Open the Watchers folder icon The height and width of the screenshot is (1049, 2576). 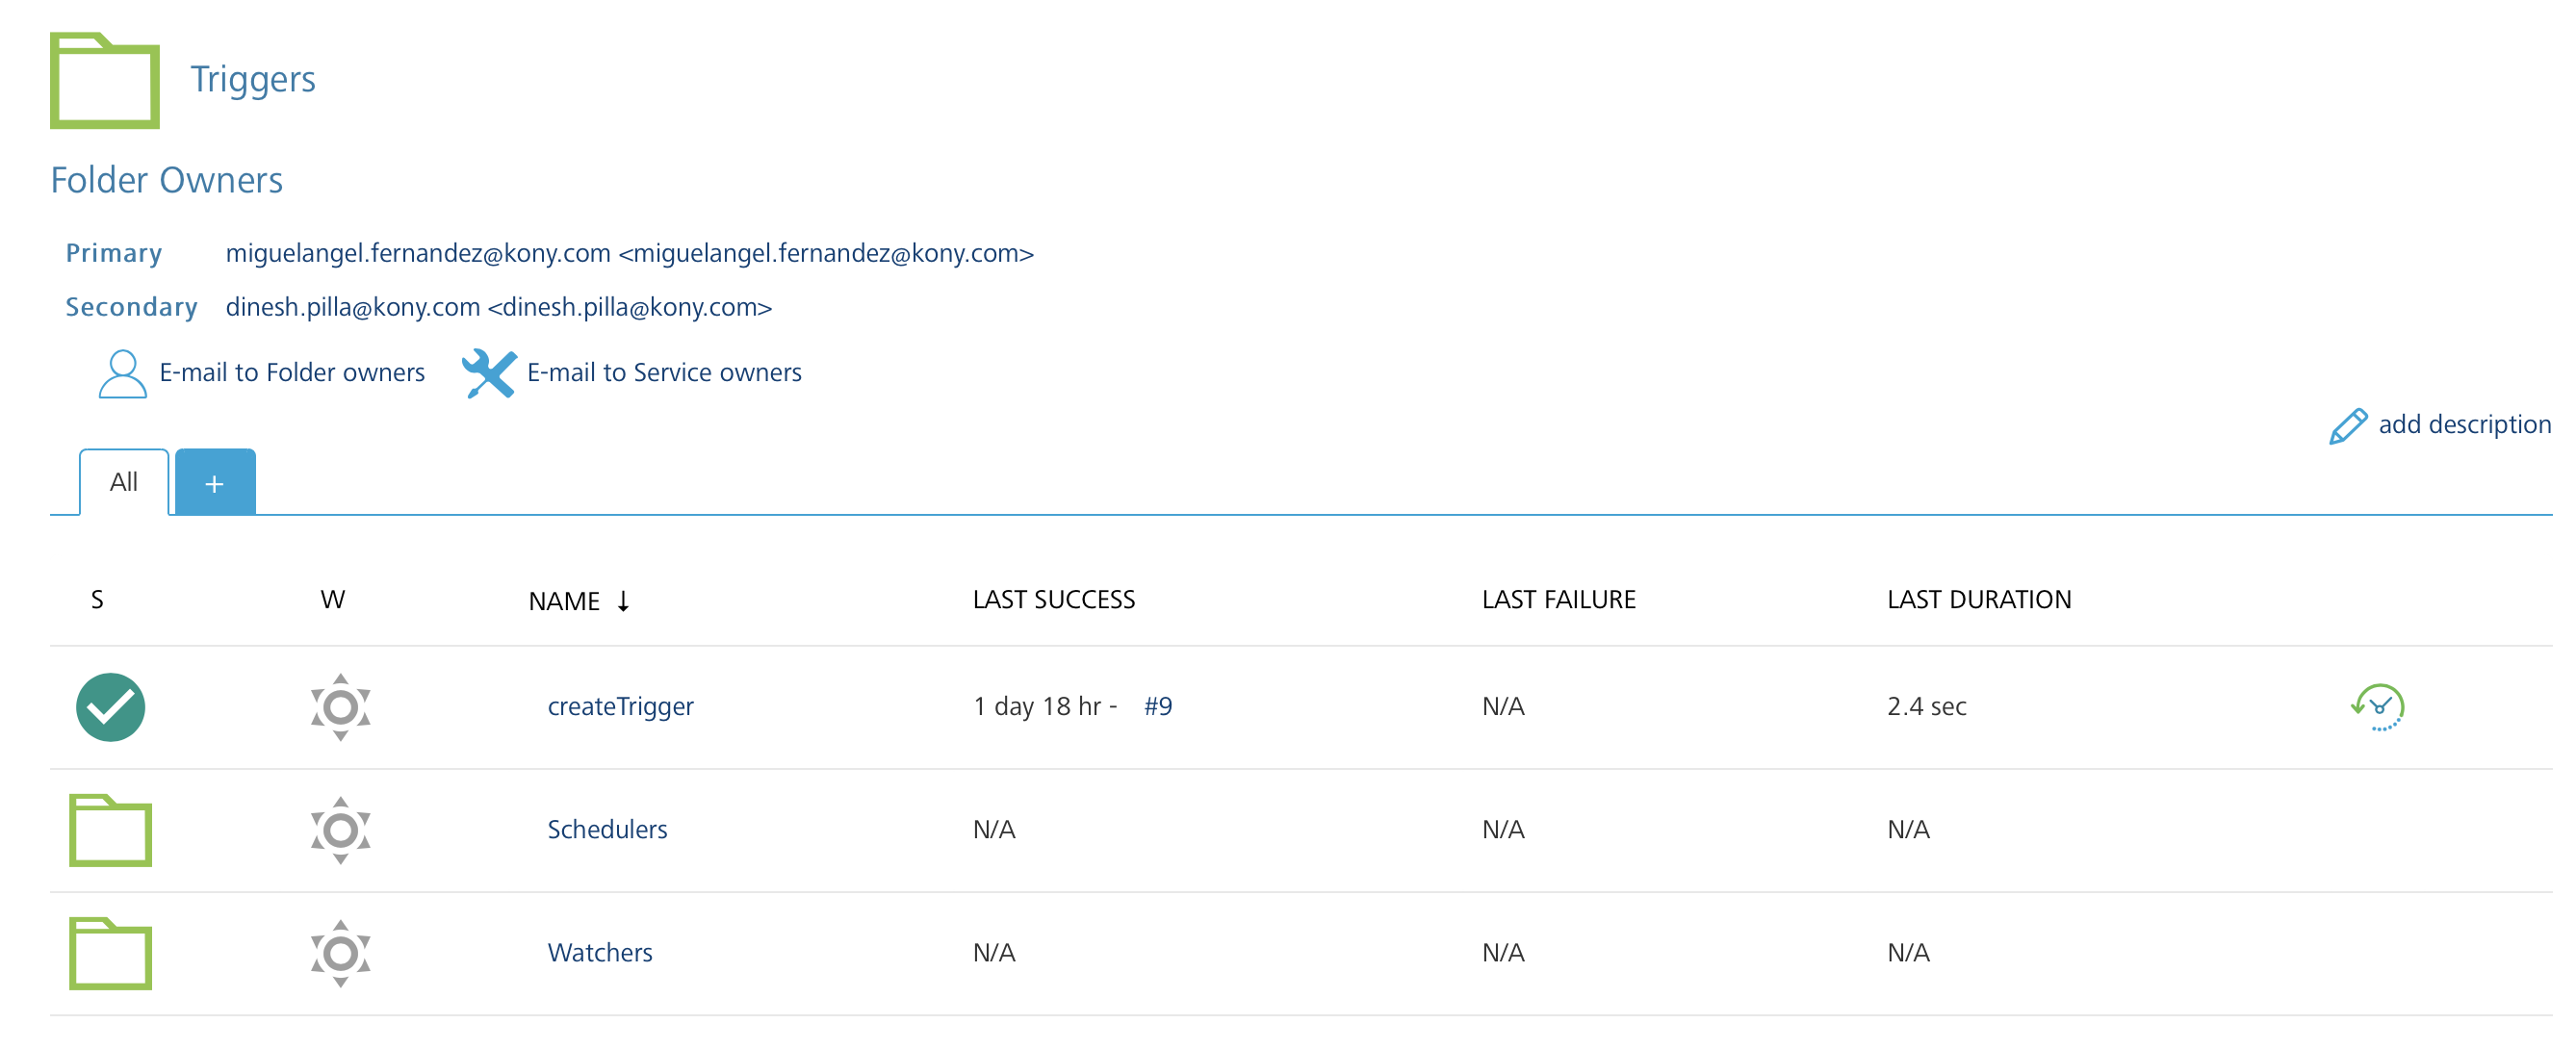[x=109, y=953]
